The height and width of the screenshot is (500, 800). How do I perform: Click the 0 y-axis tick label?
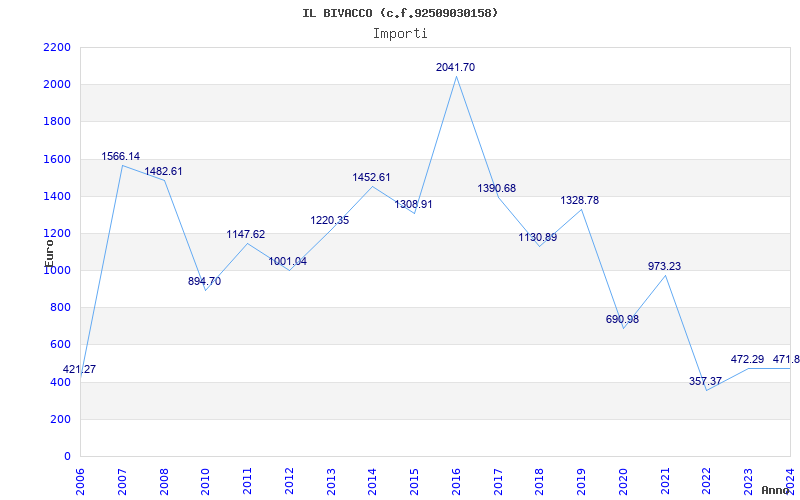tap(67, 457)
